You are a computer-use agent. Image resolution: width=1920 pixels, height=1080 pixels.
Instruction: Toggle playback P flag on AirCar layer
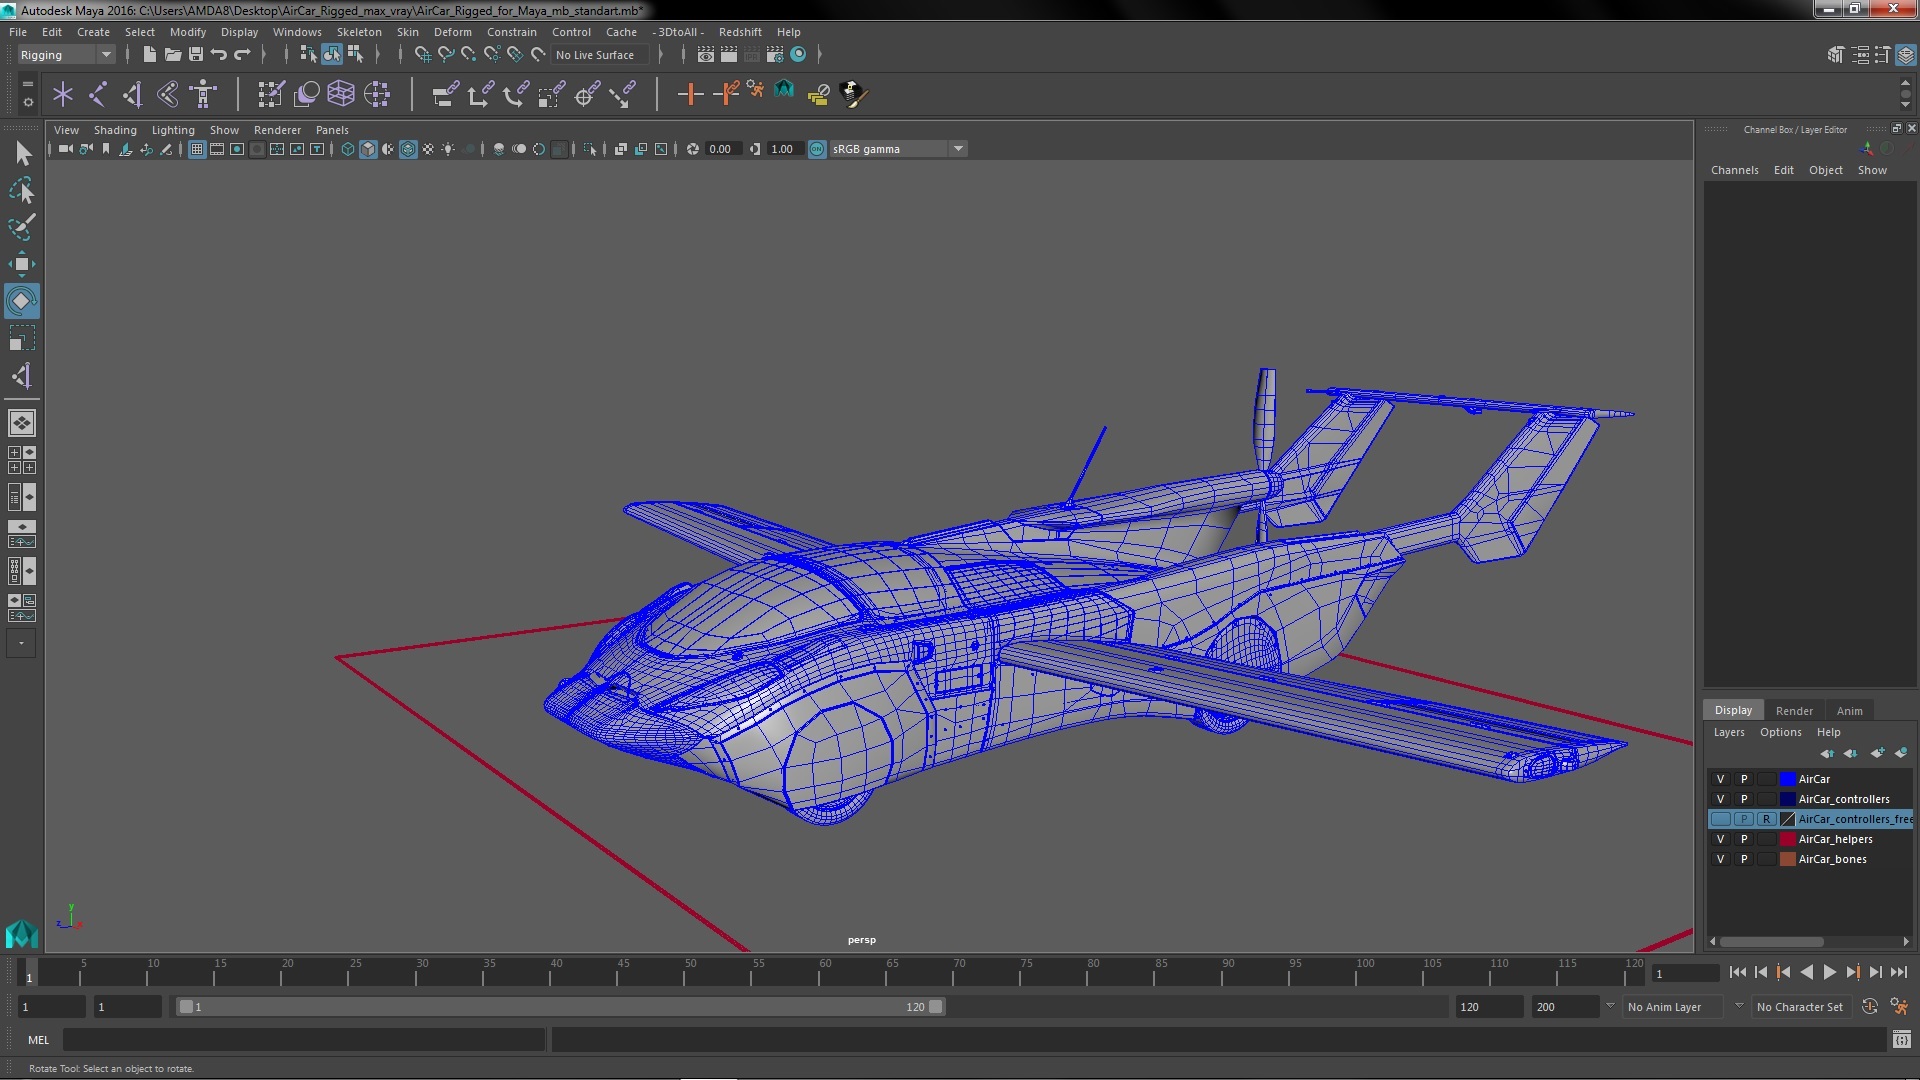point(1744,779)
